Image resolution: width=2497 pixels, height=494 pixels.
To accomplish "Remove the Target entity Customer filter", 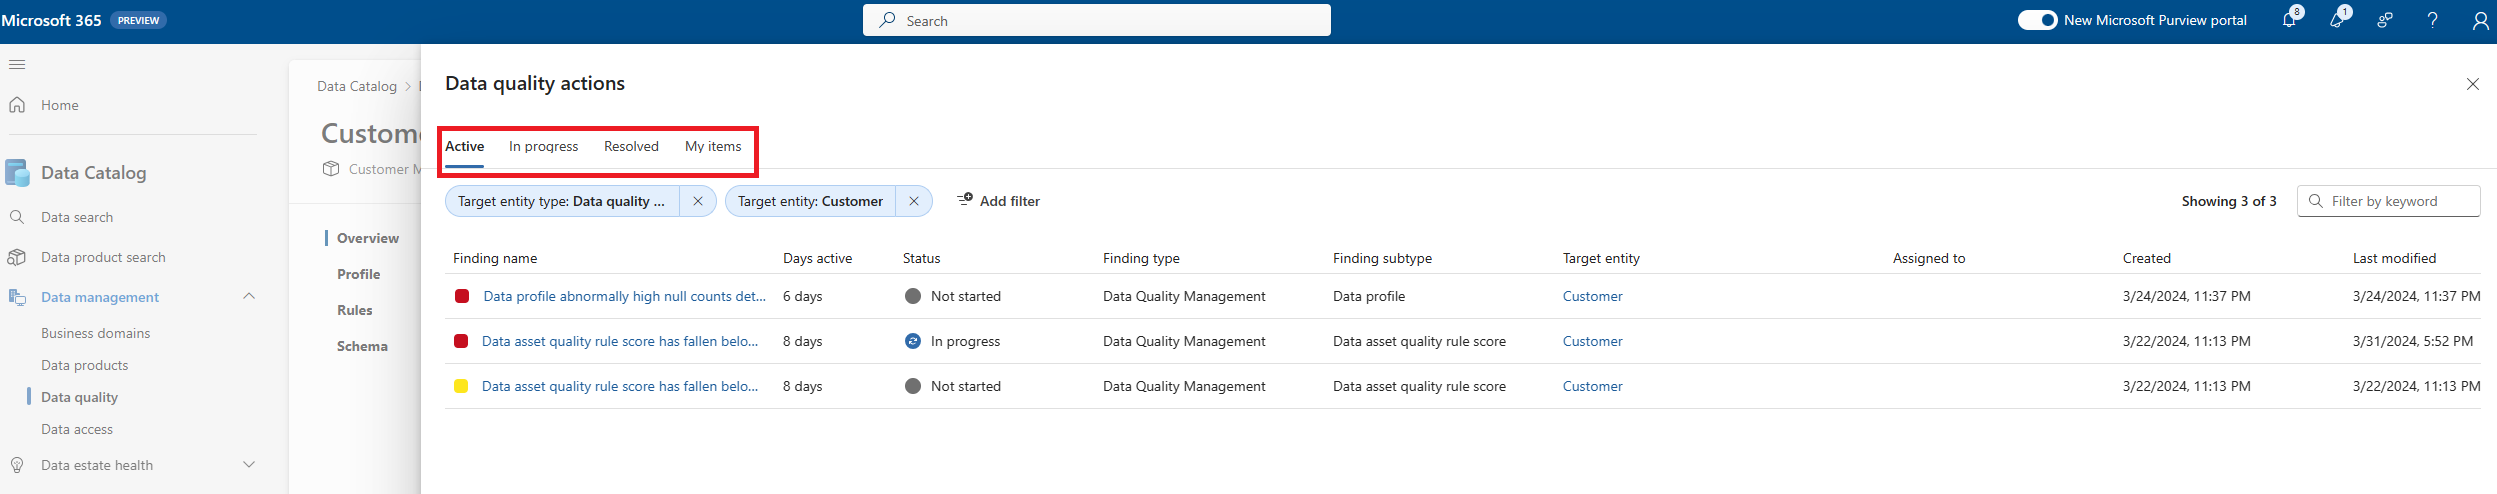I will coord(913,201).
